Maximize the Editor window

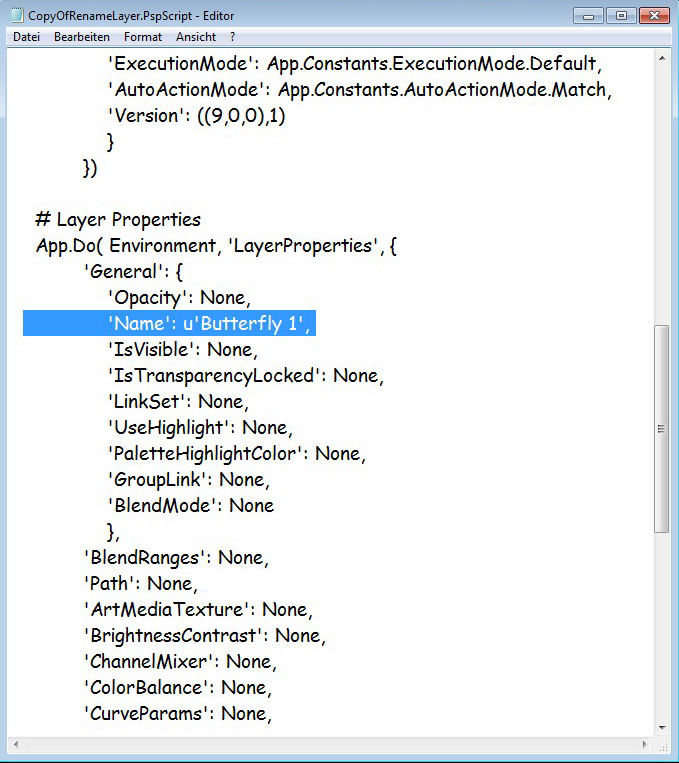coord(621,16)
